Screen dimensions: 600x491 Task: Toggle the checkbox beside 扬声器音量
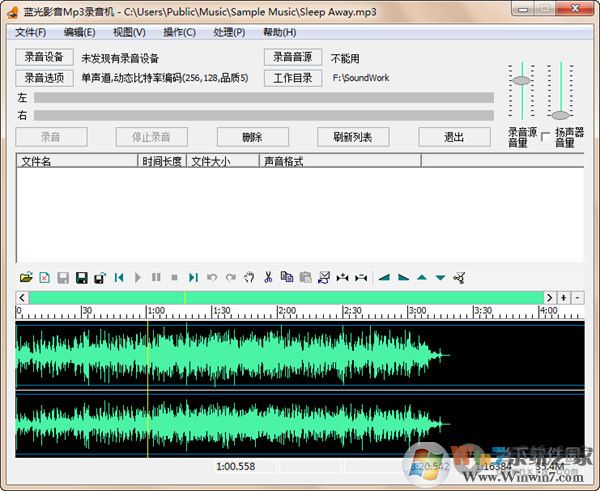[546, 137]
